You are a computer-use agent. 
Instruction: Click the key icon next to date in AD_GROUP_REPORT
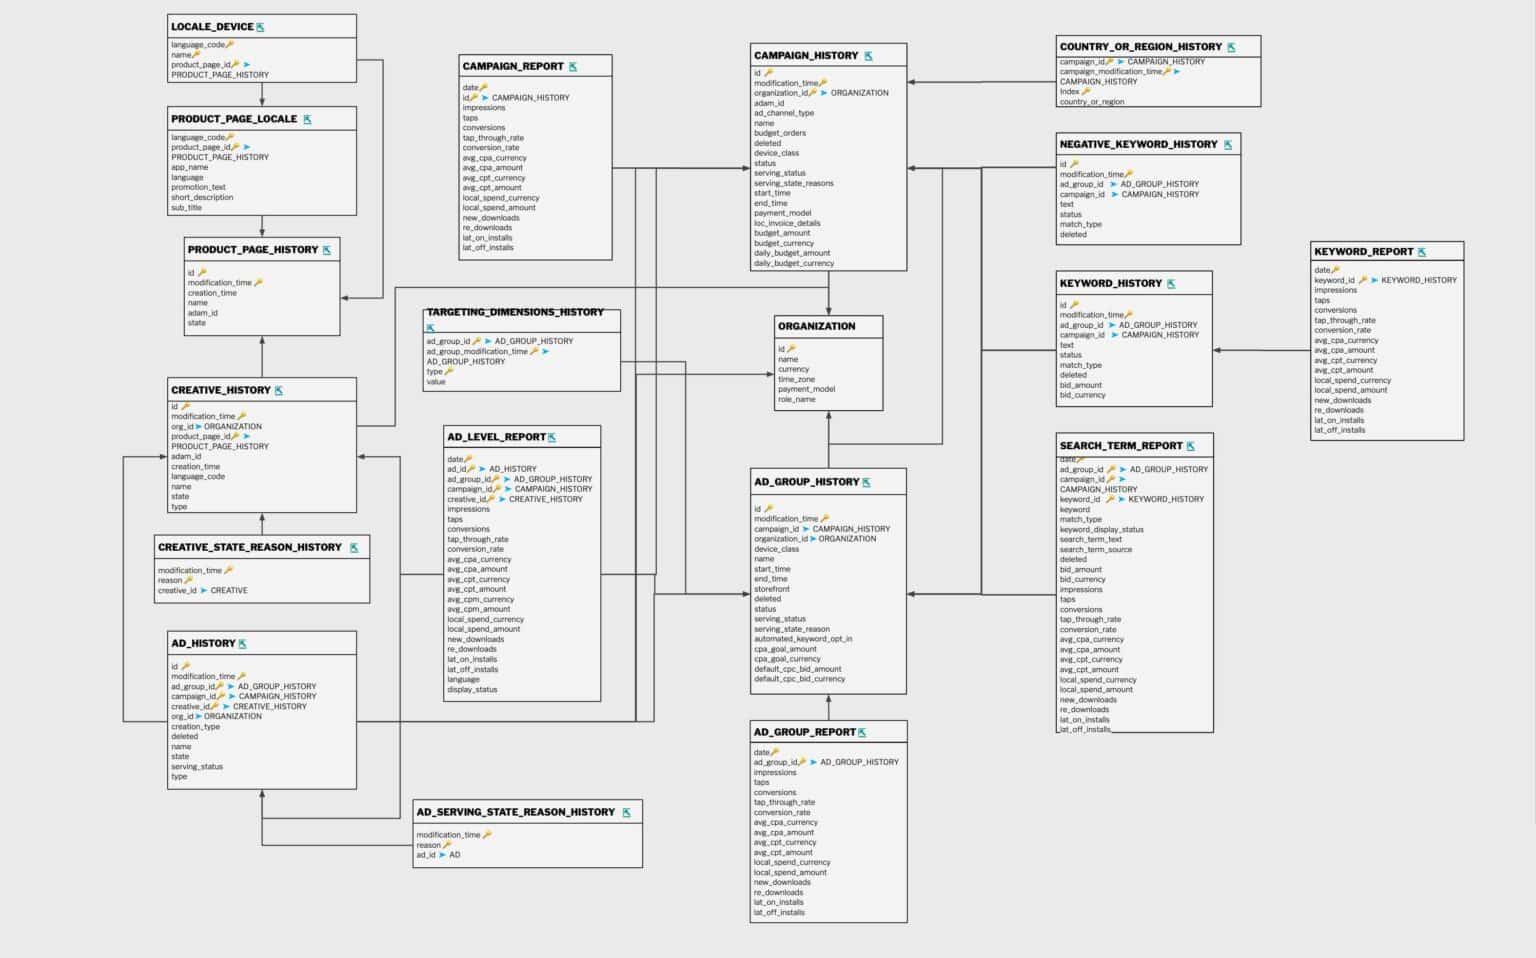tap(776, 751)
